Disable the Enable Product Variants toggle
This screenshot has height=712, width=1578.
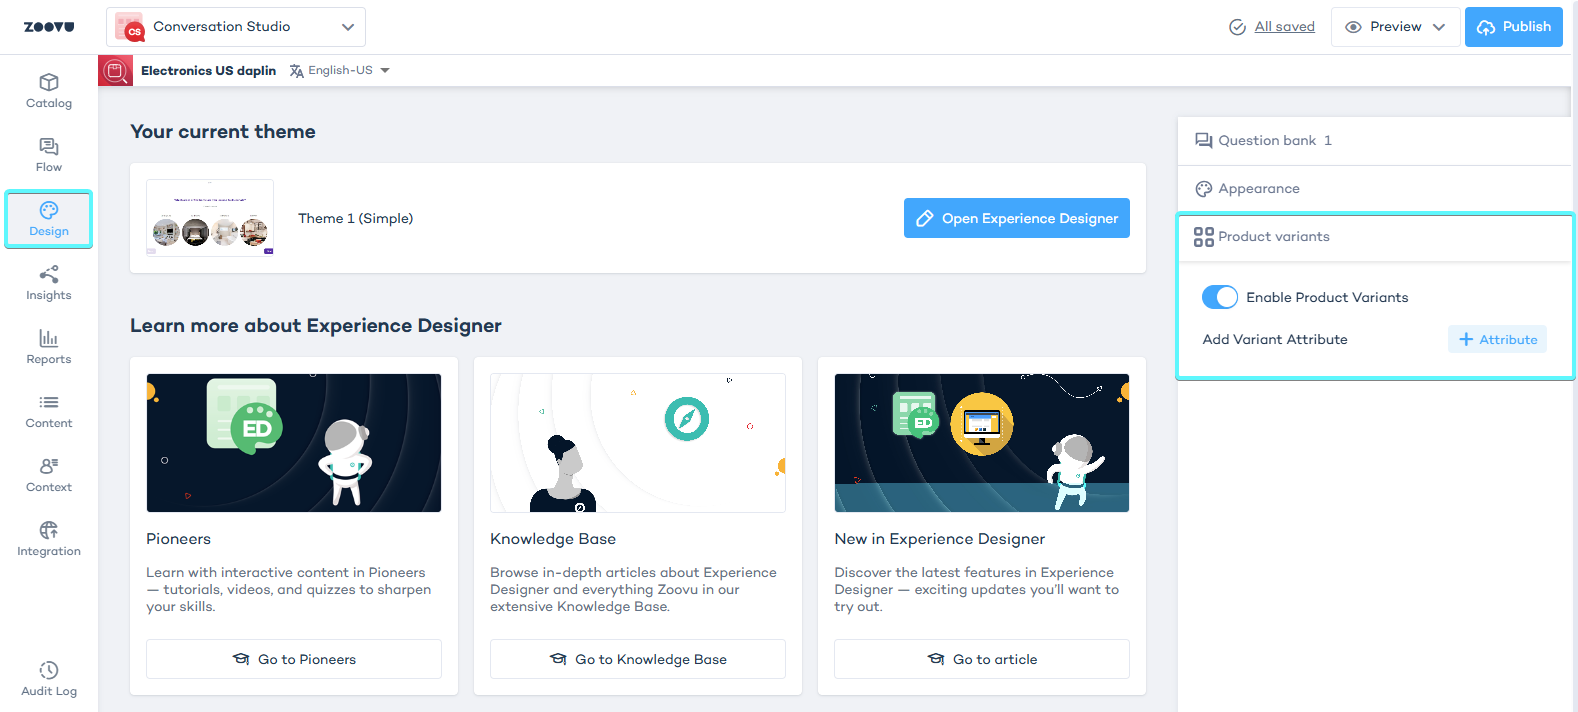(1219, 297)
